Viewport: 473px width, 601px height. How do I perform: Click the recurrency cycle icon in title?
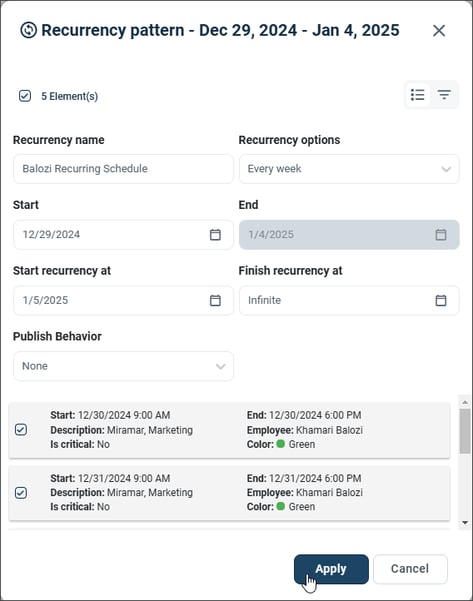click(28, 30)
